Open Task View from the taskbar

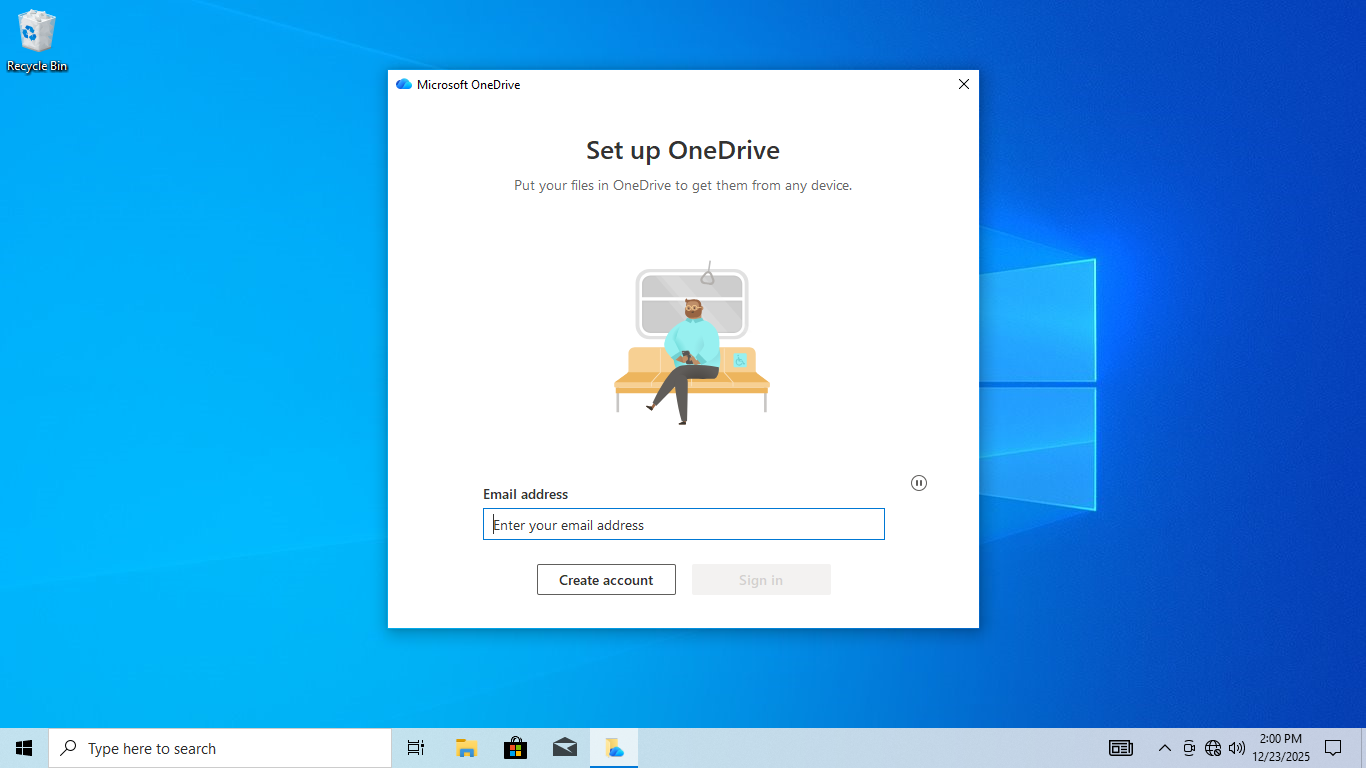[x=416, y=748]
